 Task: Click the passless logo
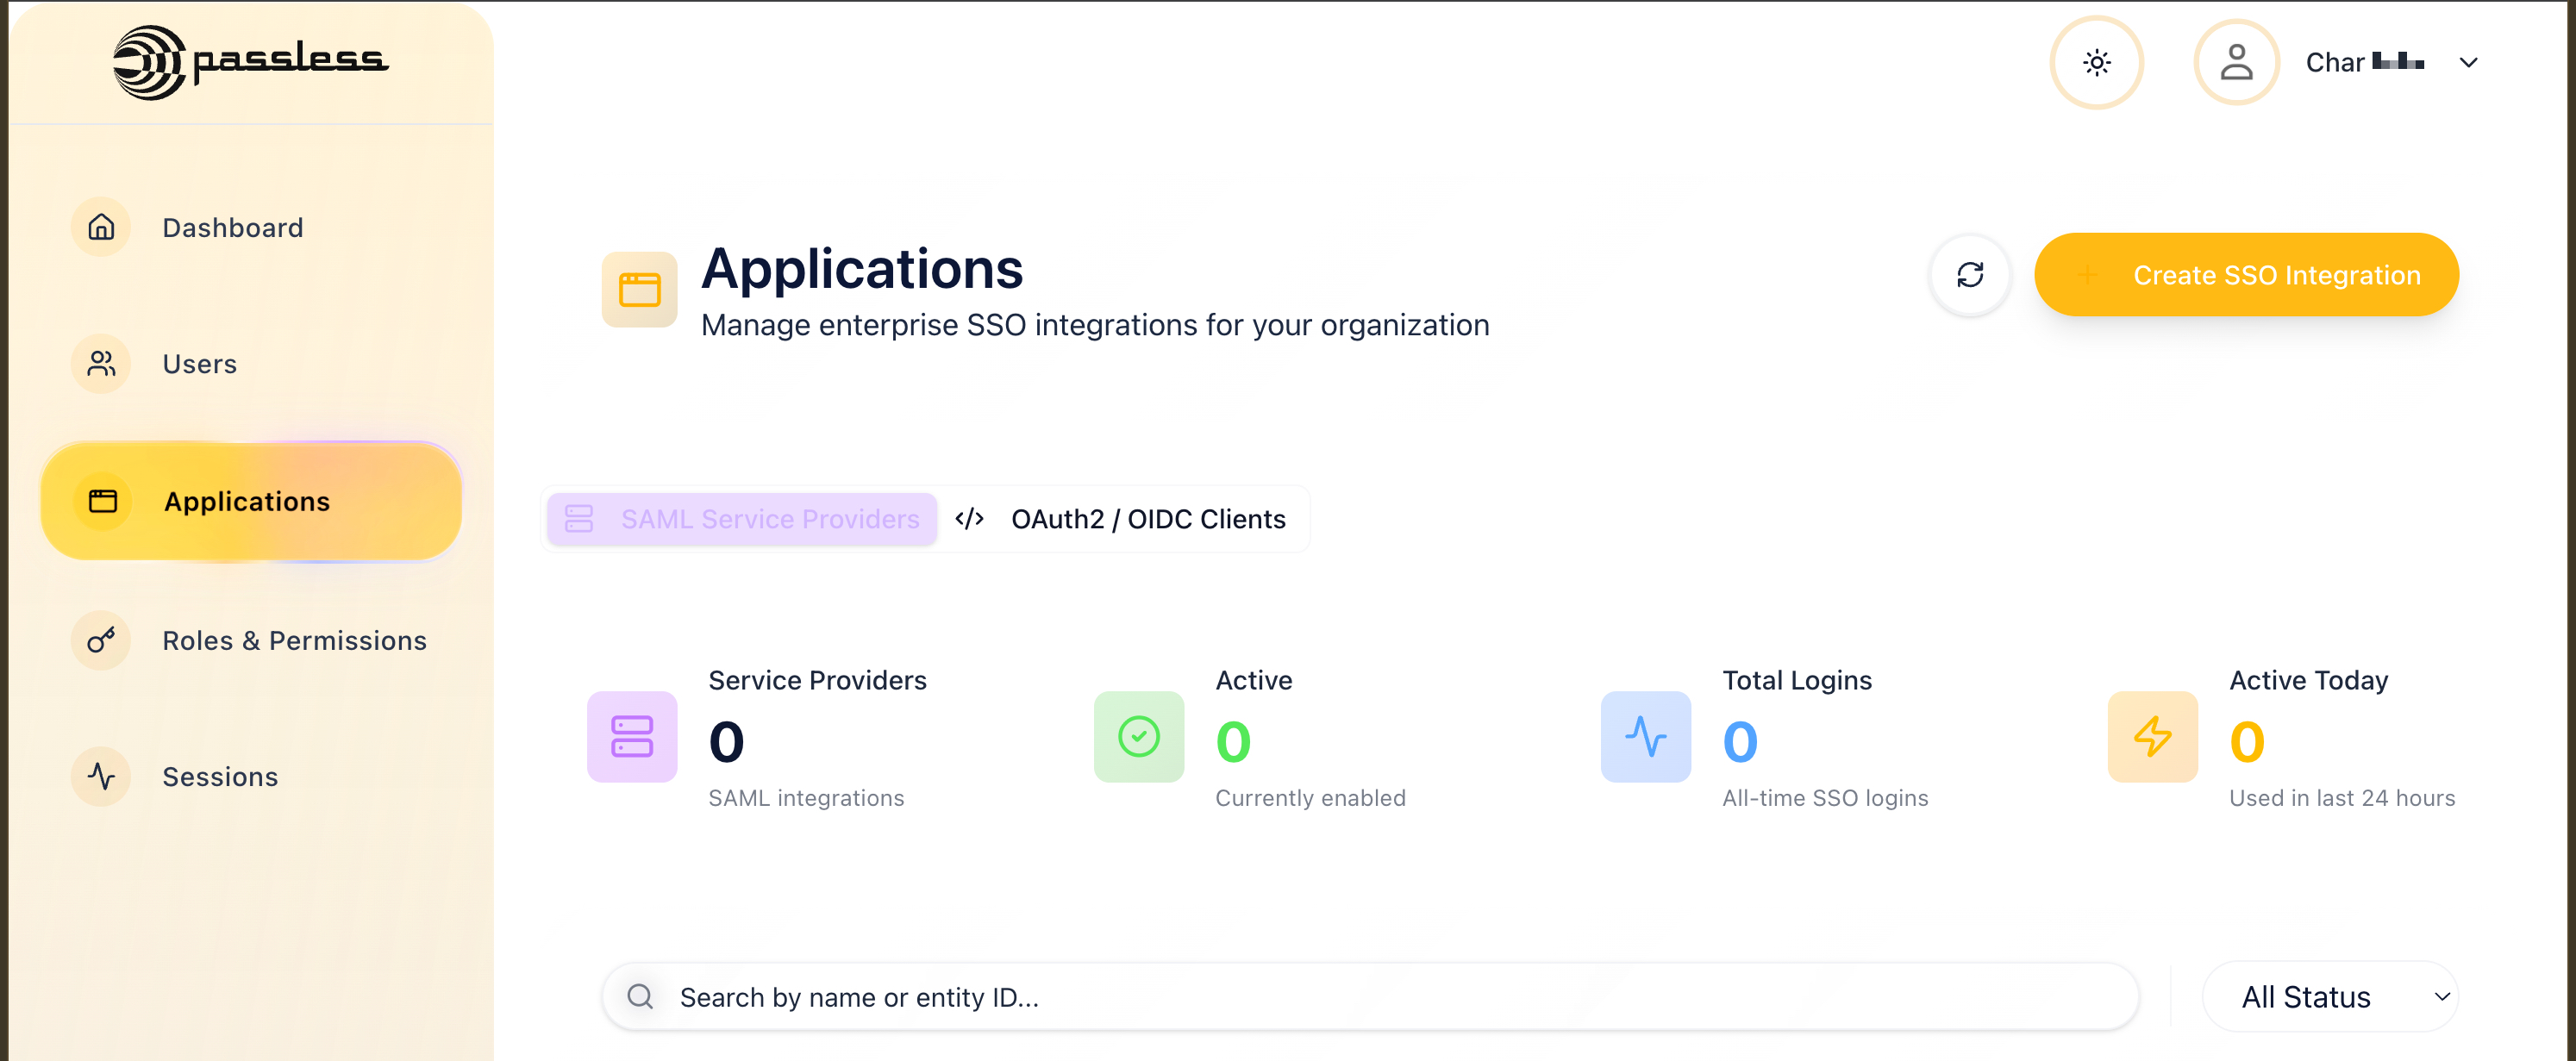pos(250,62)
